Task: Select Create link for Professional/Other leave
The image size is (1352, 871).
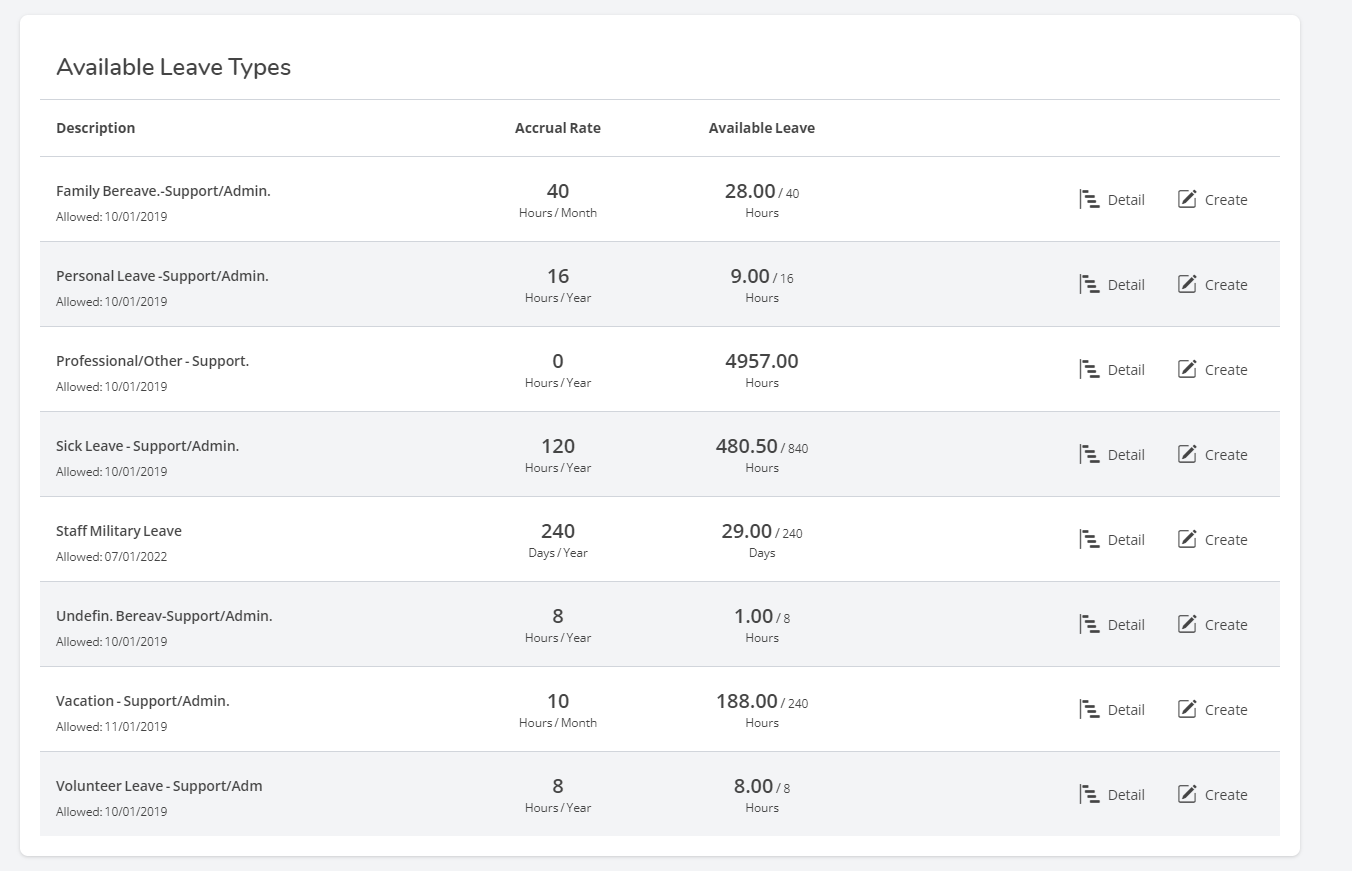Action: coord(1225,370)
